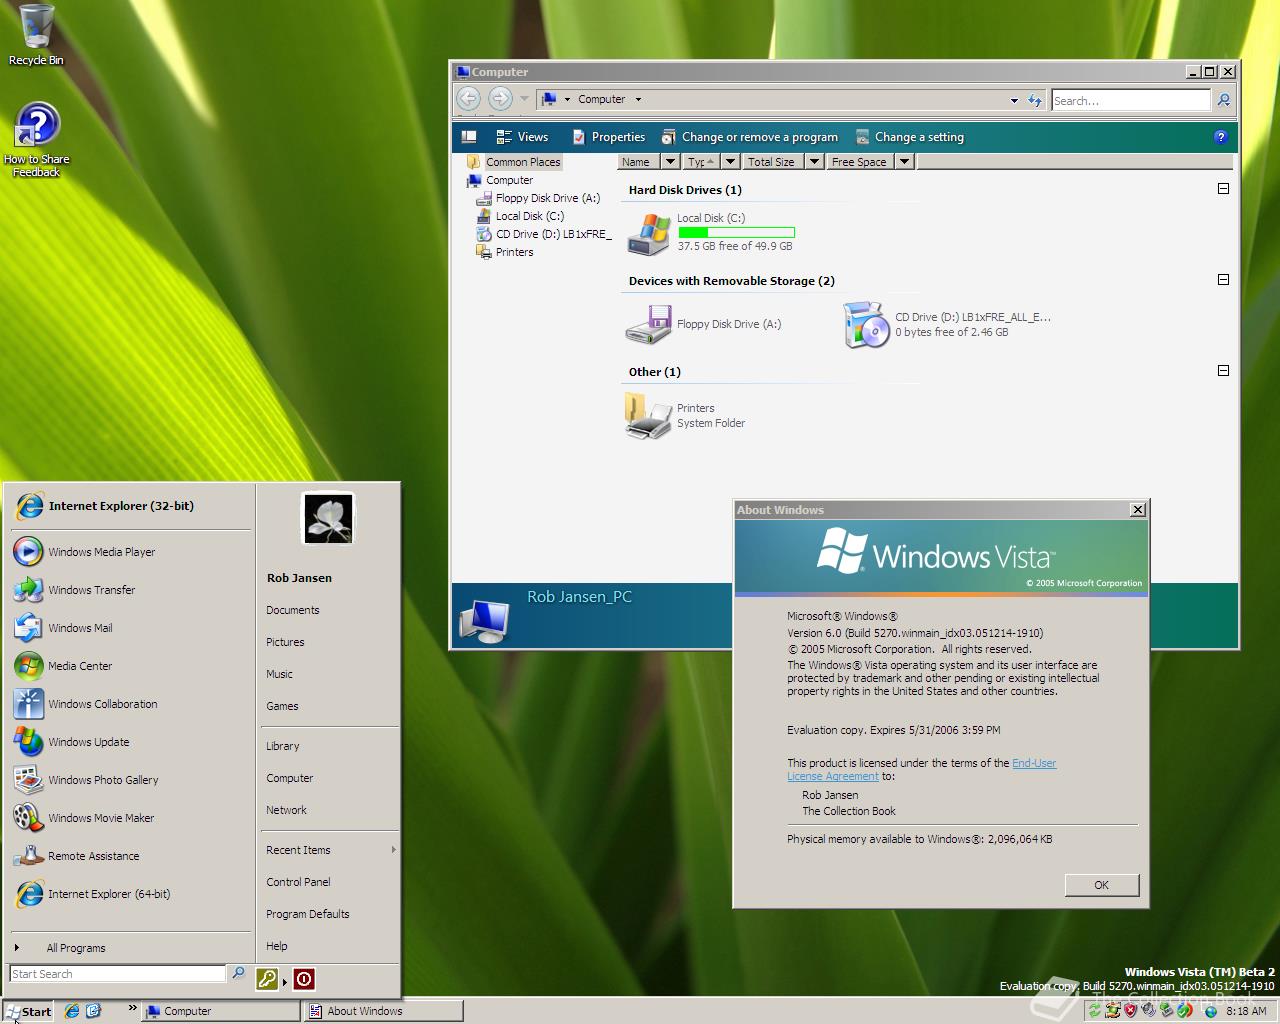Click Change a setting in command bar
The image size is (1280, 1024).
coord(909,137)
